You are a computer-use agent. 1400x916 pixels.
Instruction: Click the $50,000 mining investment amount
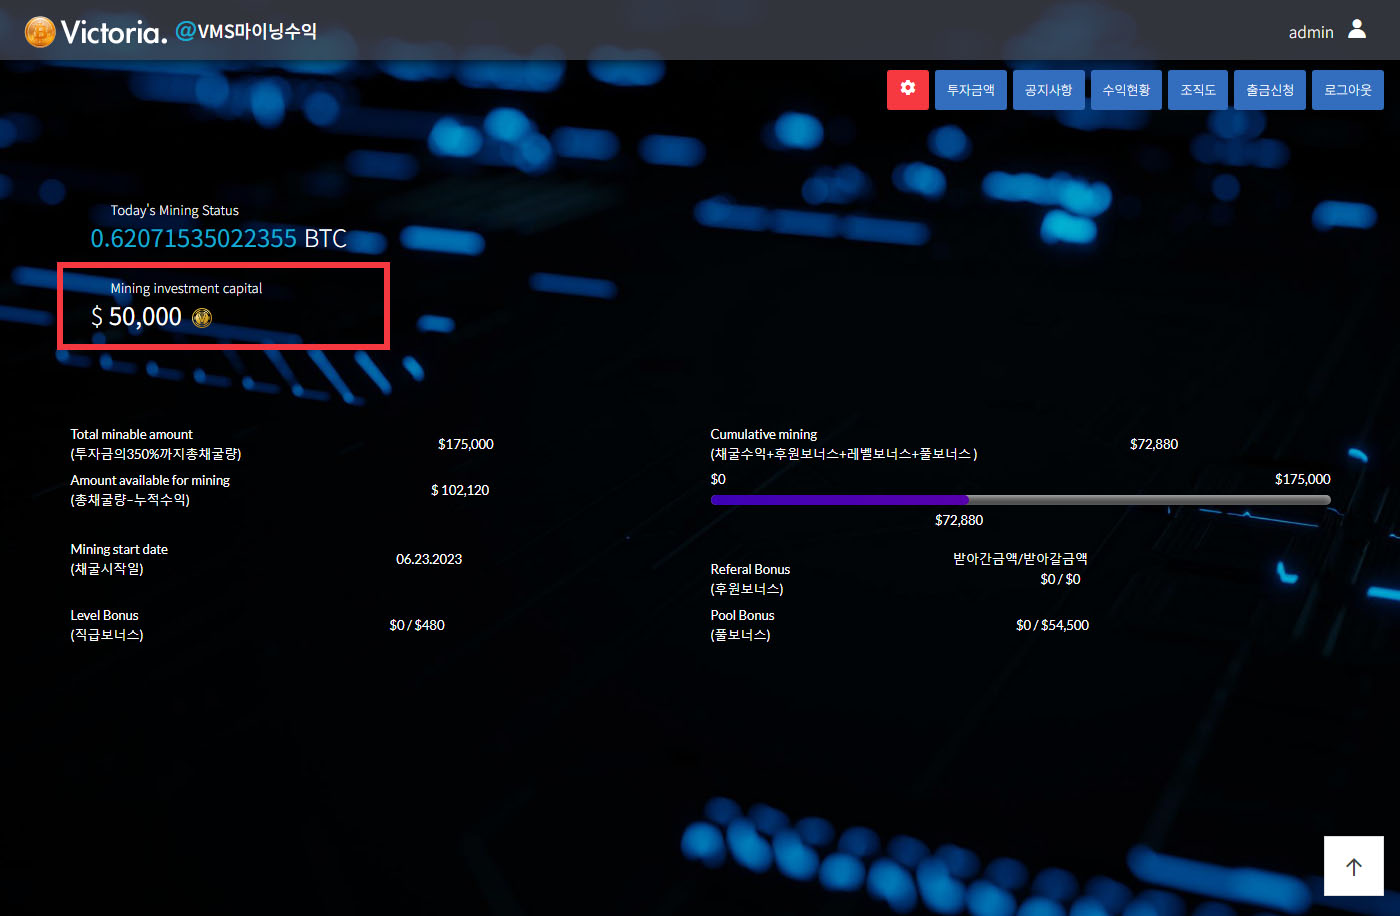(x=137, y=317)
